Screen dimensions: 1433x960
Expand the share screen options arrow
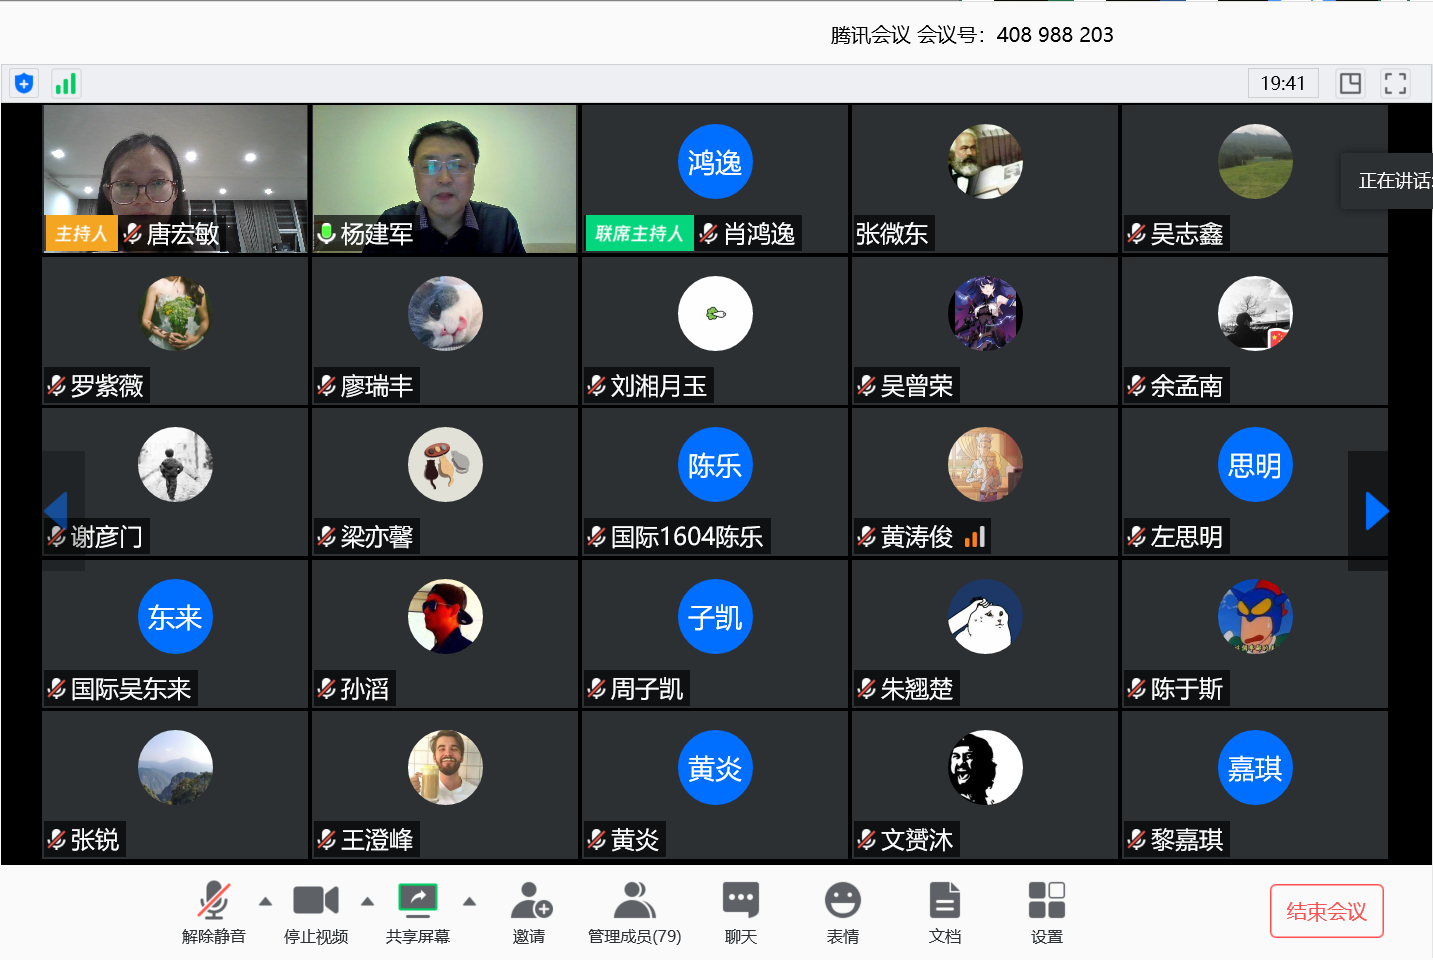tap(469, 901)
